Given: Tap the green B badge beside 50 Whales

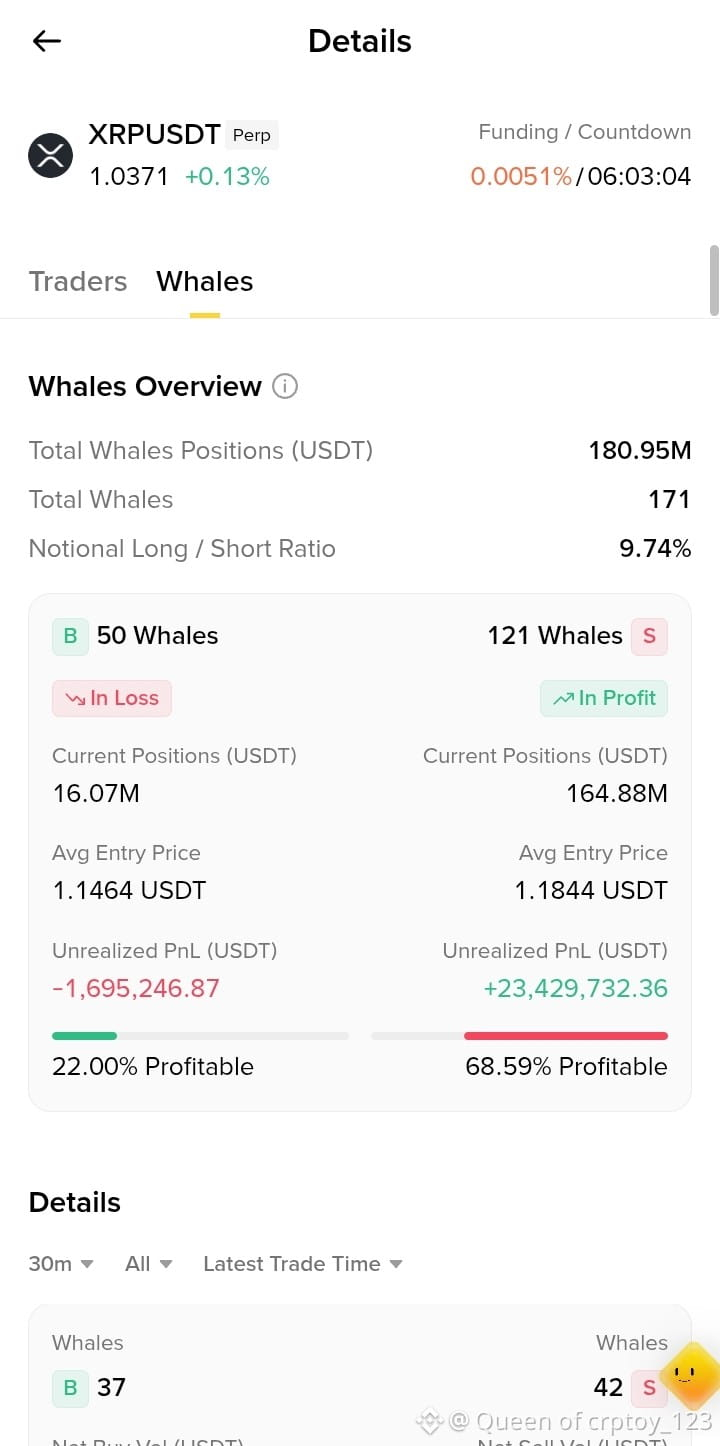Looking at the screenshot, I should (70, 636).
